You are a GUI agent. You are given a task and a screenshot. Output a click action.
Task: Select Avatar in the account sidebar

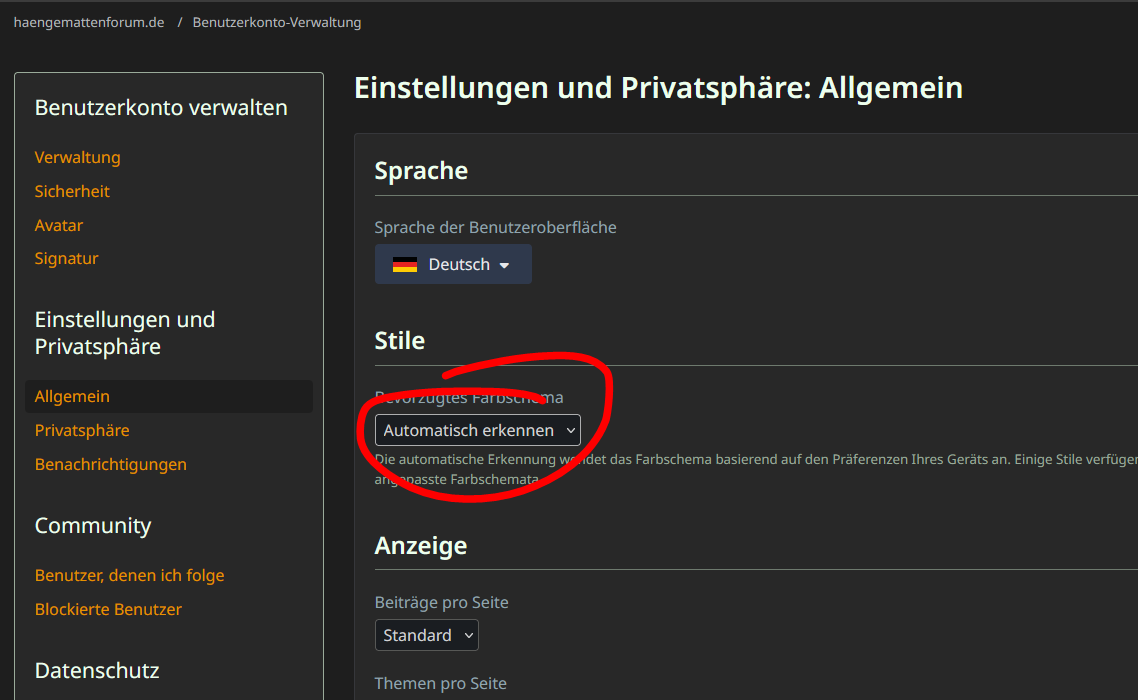[x=59, y=225]
